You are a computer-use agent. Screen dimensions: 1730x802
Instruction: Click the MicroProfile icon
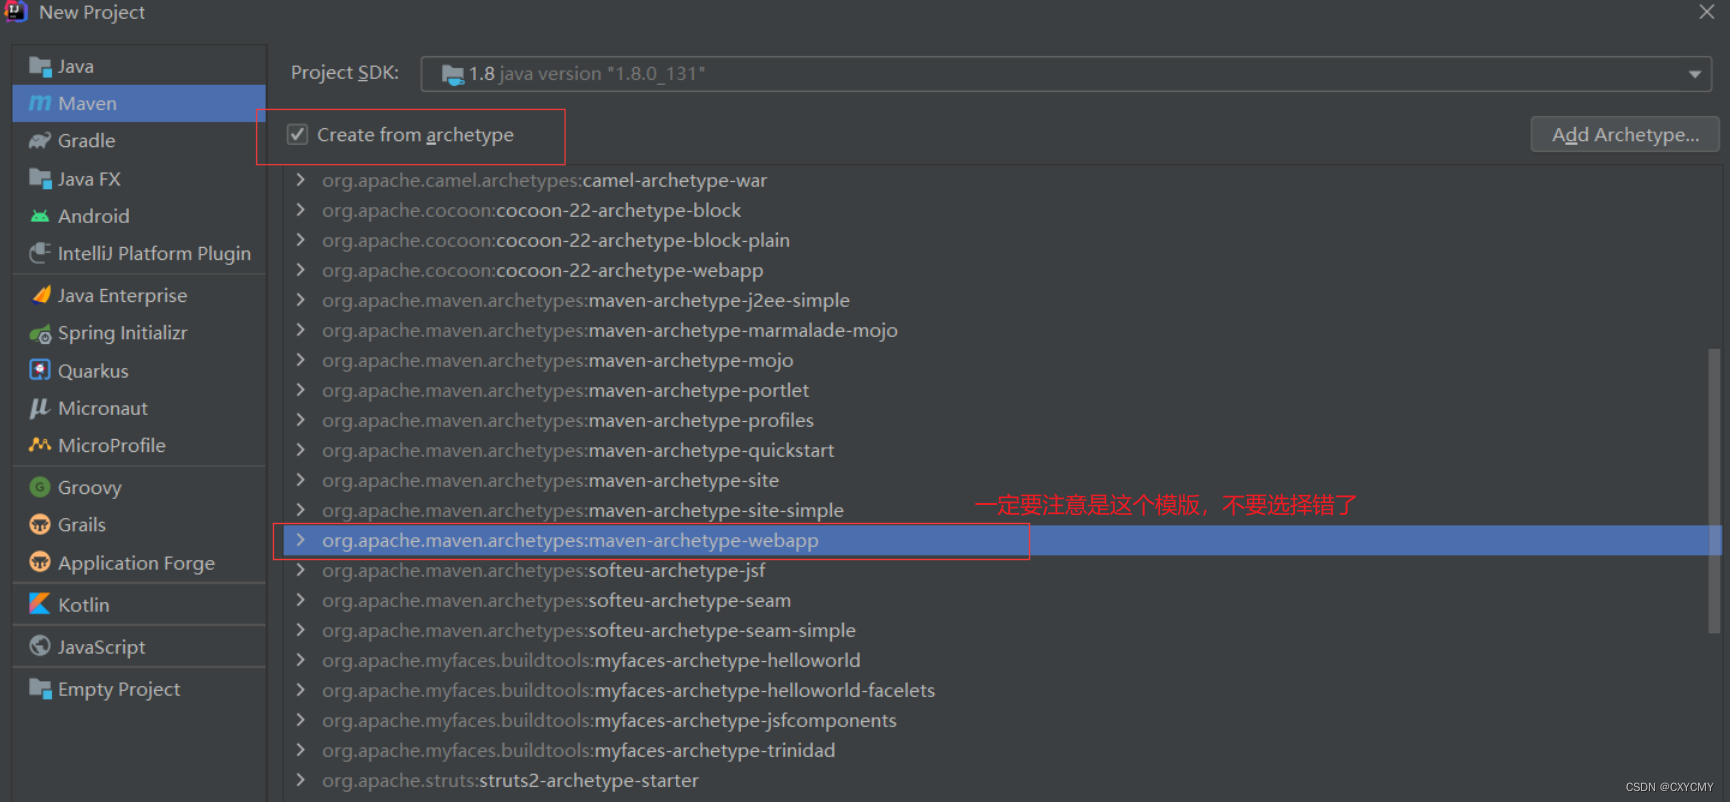pyautogui.click(x=40, y=445)
